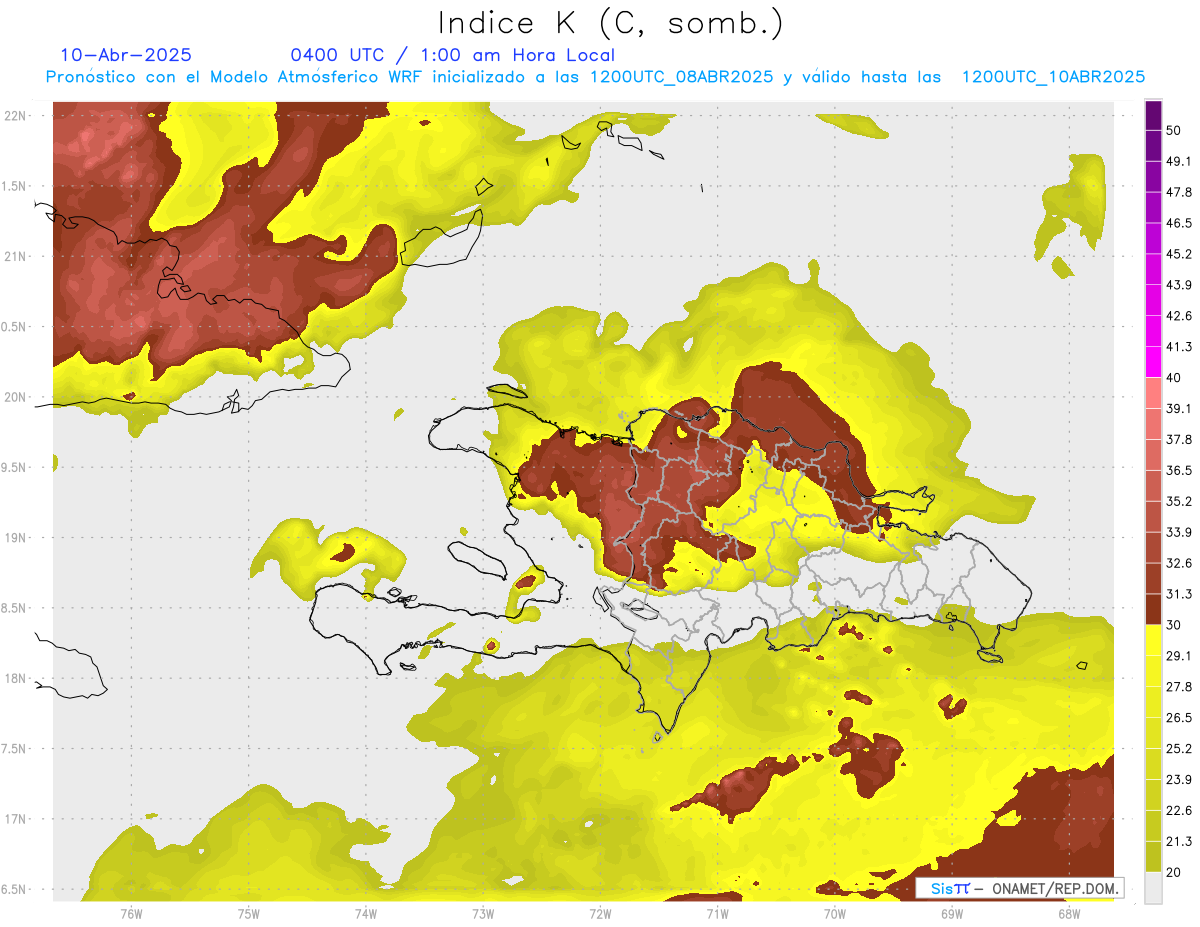Click the legend value '23.9'
Viewport: 1200px width, 927px height.
1180,780
